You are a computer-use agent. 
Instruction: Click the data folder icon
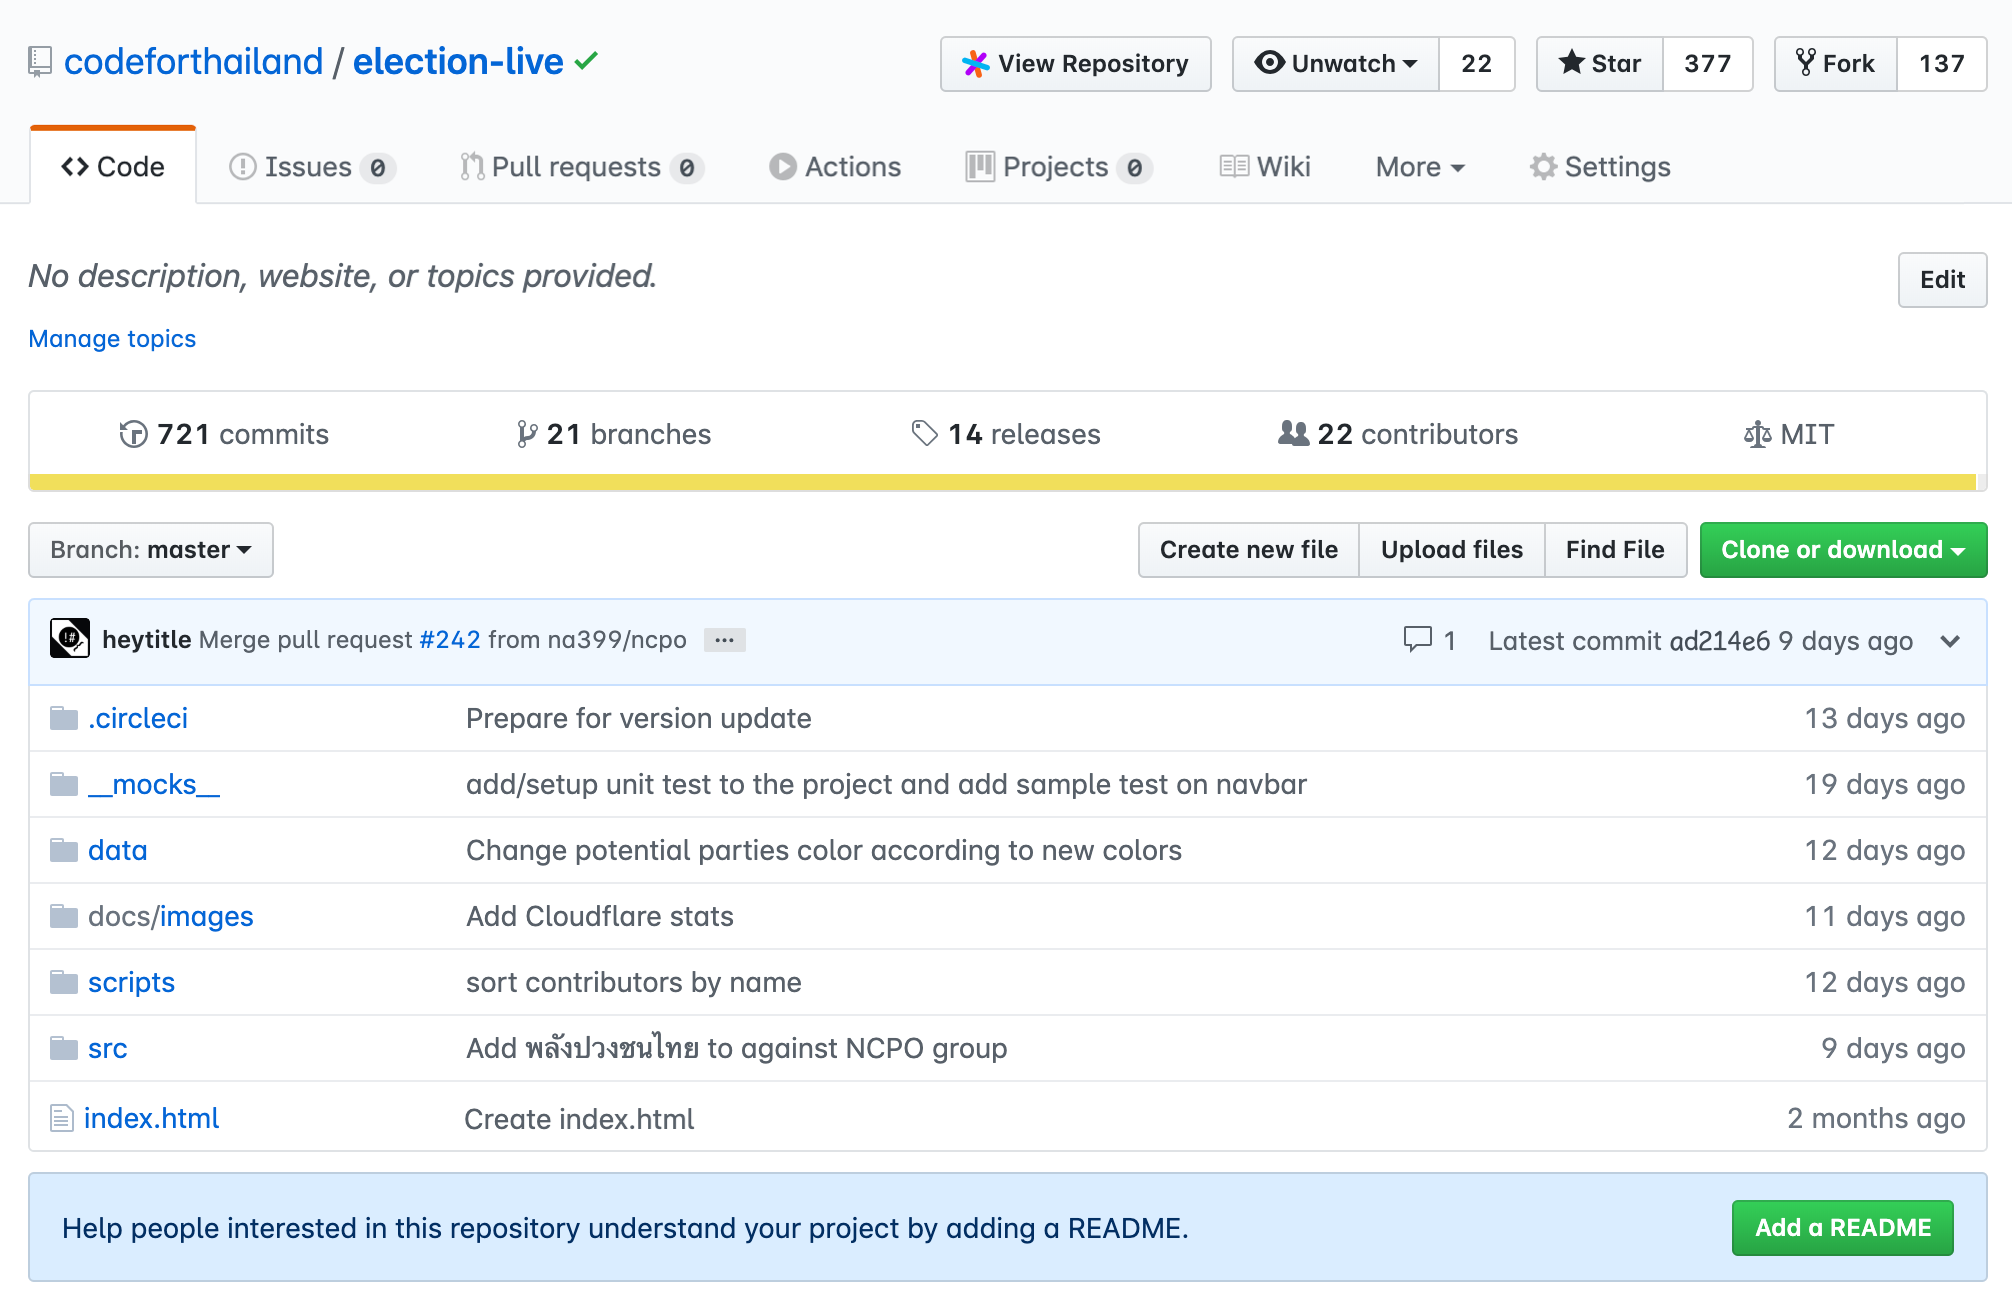pos(64,850)
